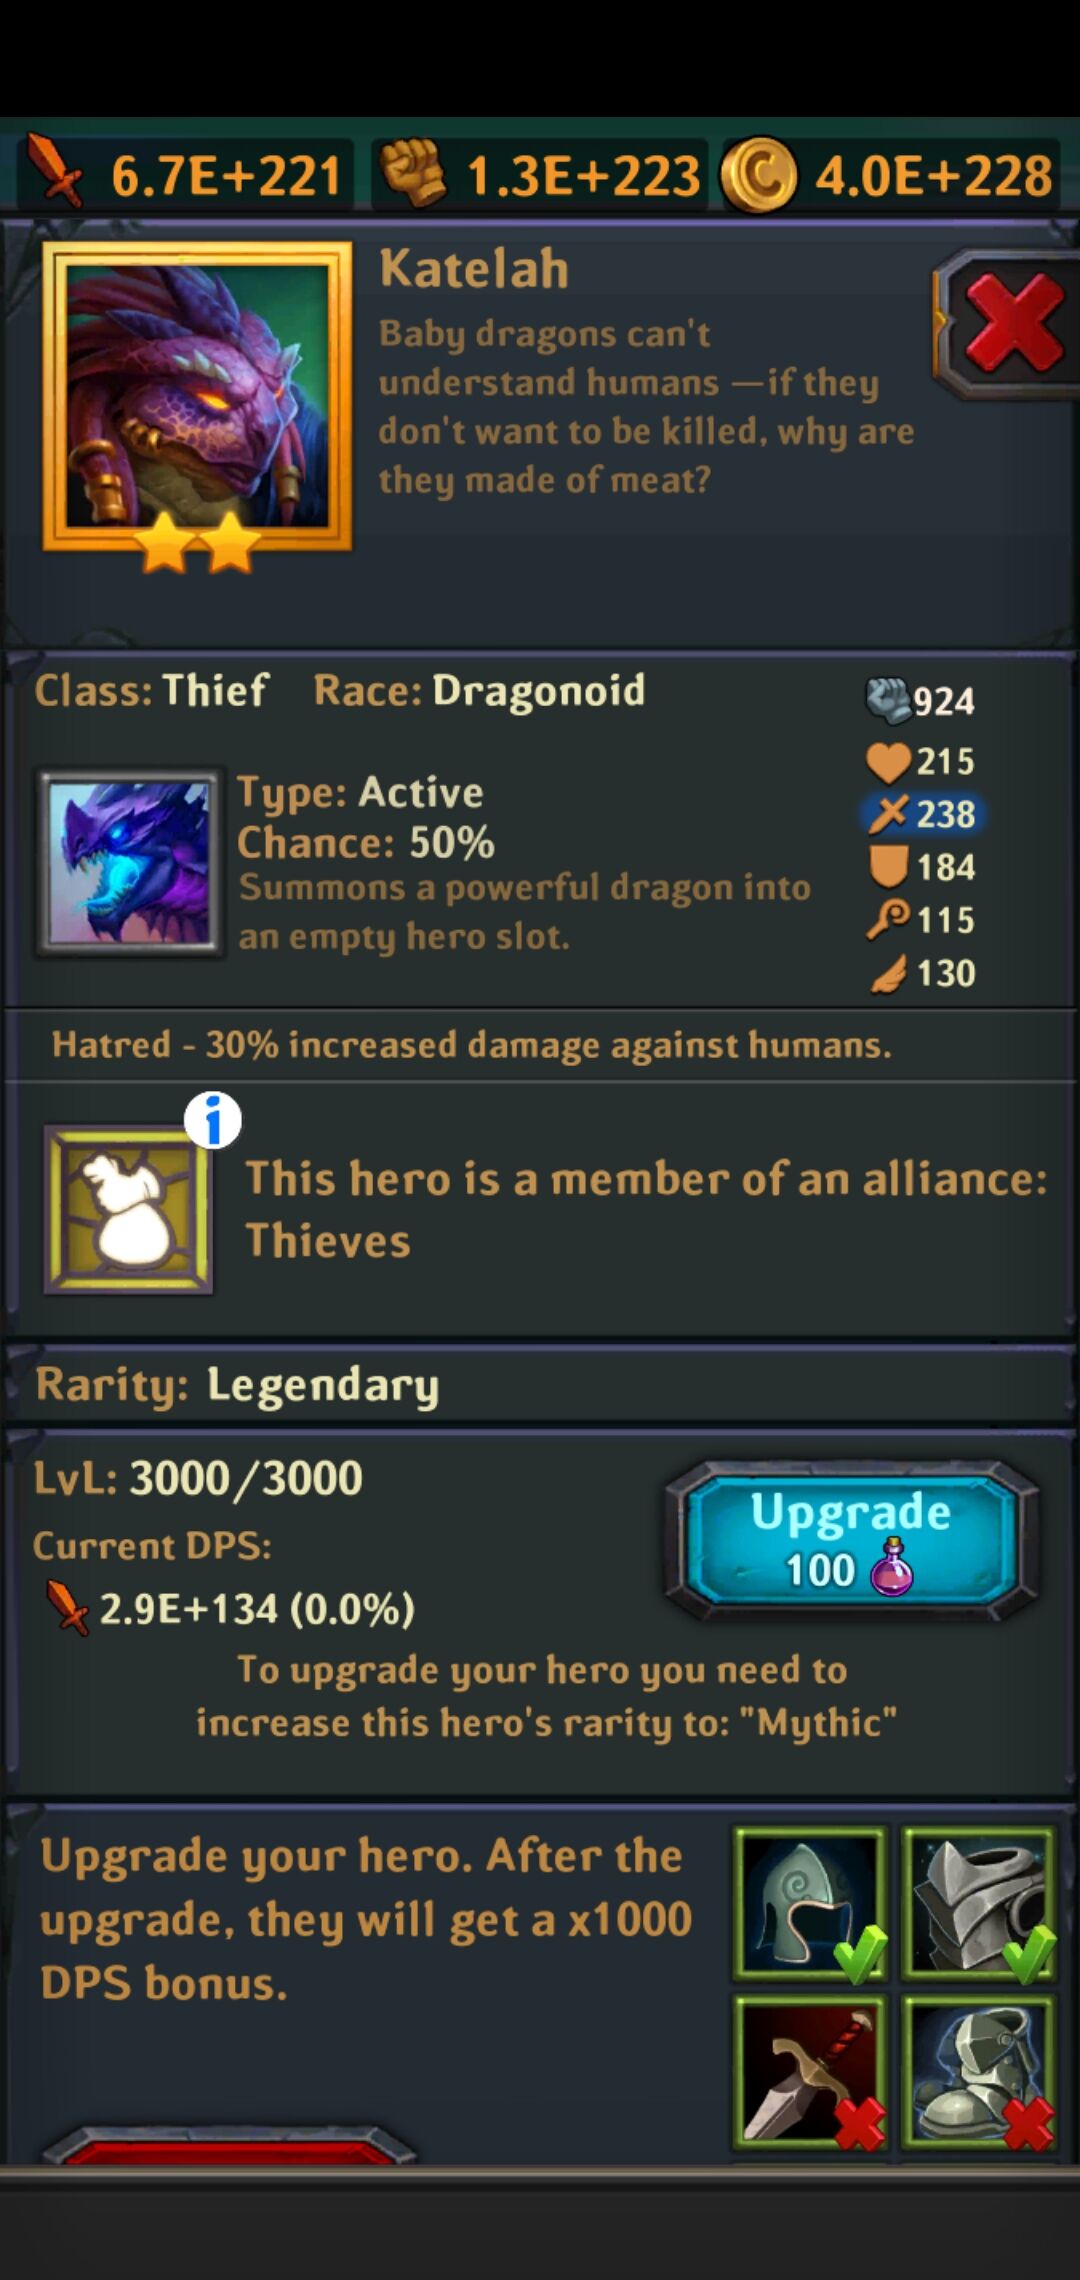Tap the dragon summon skill icon

click(x=129, y=864)
